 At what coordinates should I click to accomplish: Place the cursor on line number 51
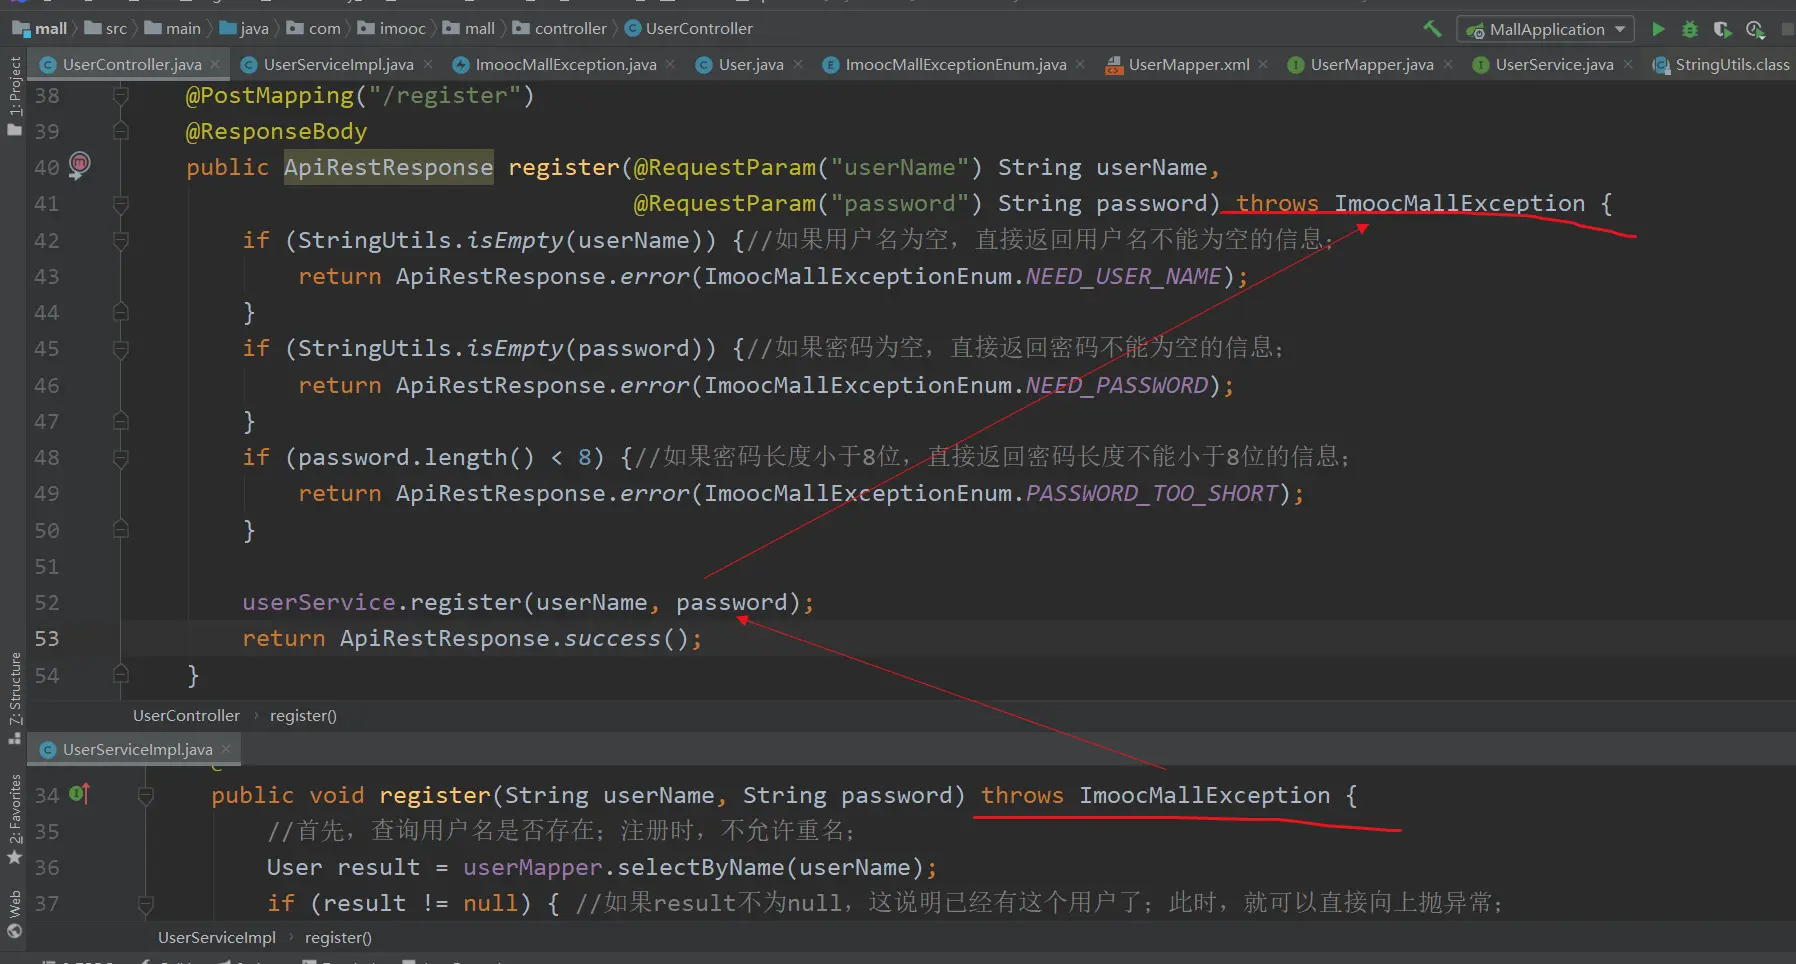(x=47, y=567)
